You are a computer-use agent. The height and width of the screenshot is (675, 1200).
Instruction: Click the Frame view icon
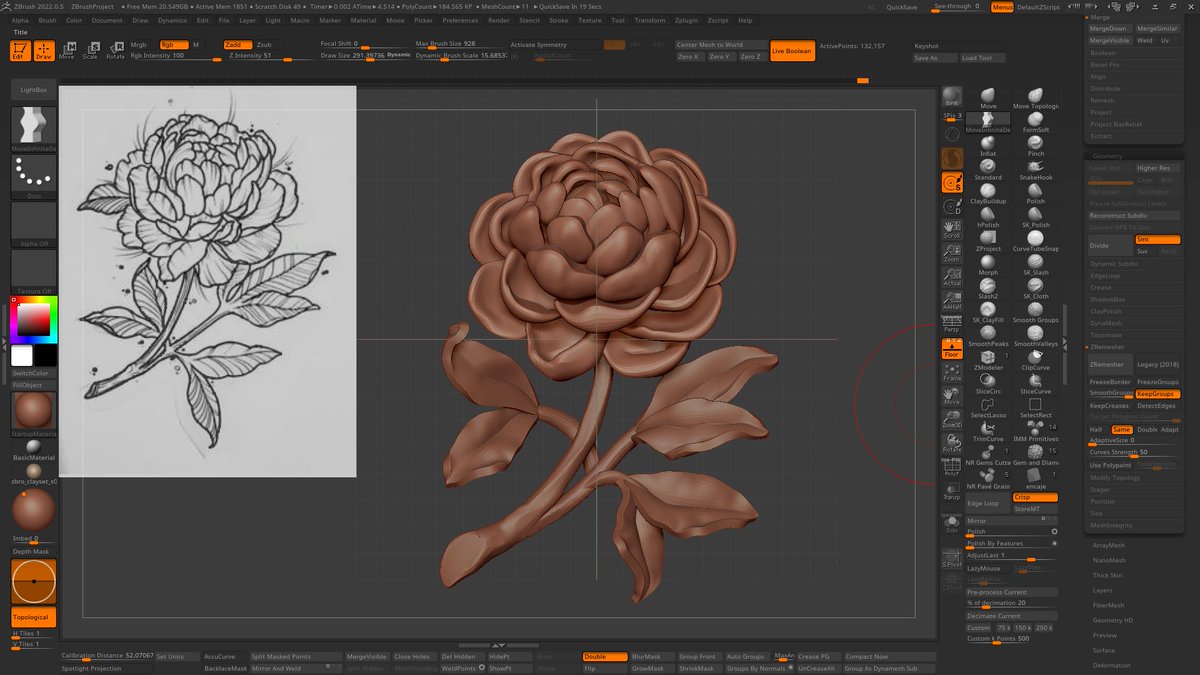coord(952,372)
